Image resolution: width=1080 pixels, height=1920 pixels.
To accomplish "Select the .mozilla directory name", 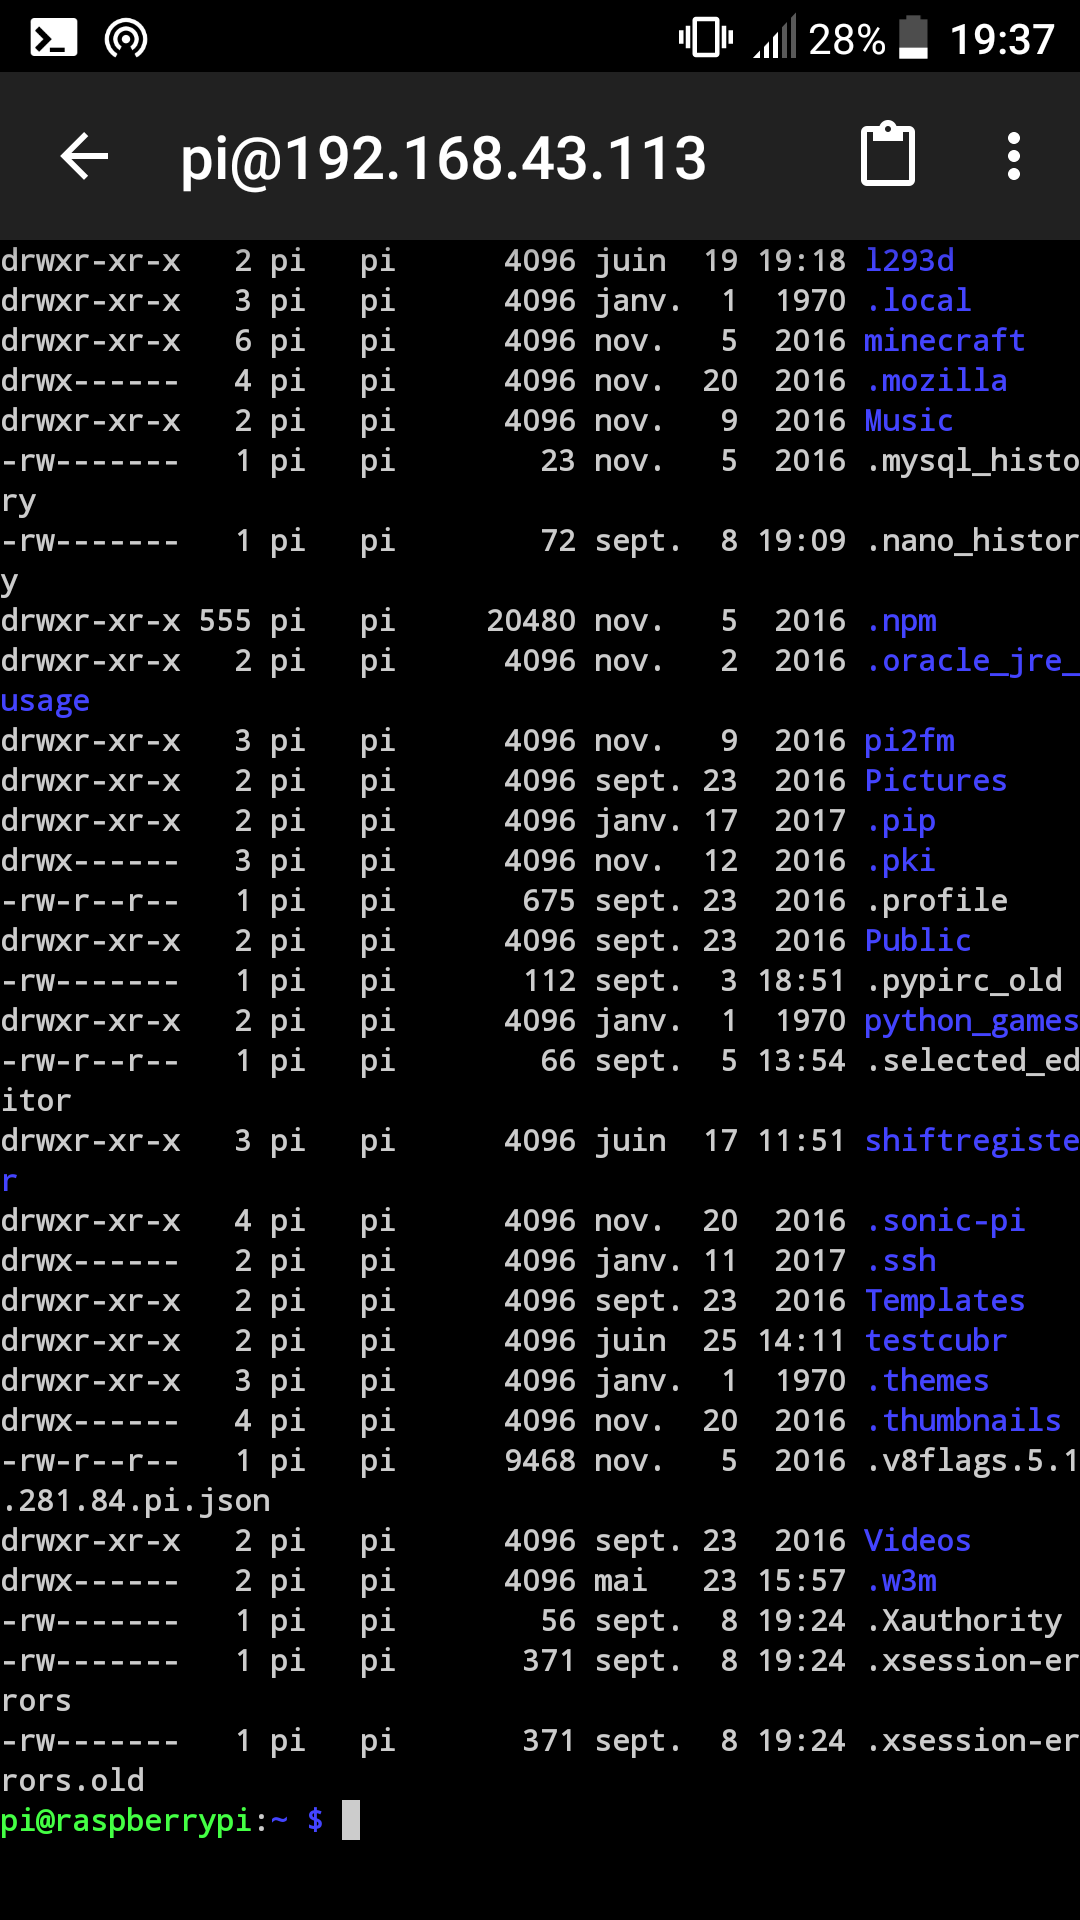I will click(x=936, y=381).
